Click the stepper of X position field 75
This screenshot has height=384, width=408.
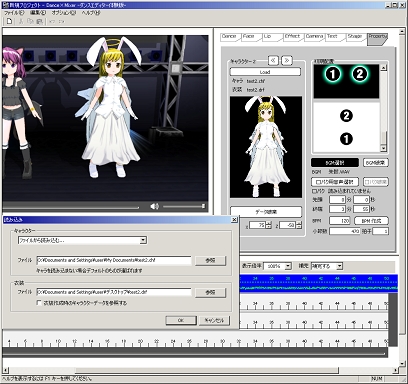pyautogui.click(x=269, y=225)
